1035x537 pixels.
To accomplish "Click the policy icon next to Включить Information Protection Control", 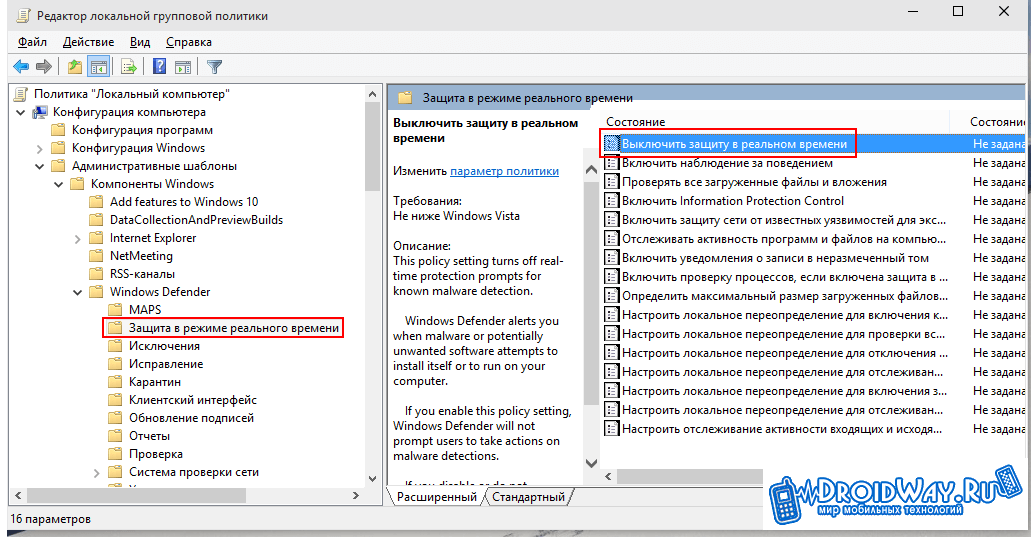I will coord(612,201).
